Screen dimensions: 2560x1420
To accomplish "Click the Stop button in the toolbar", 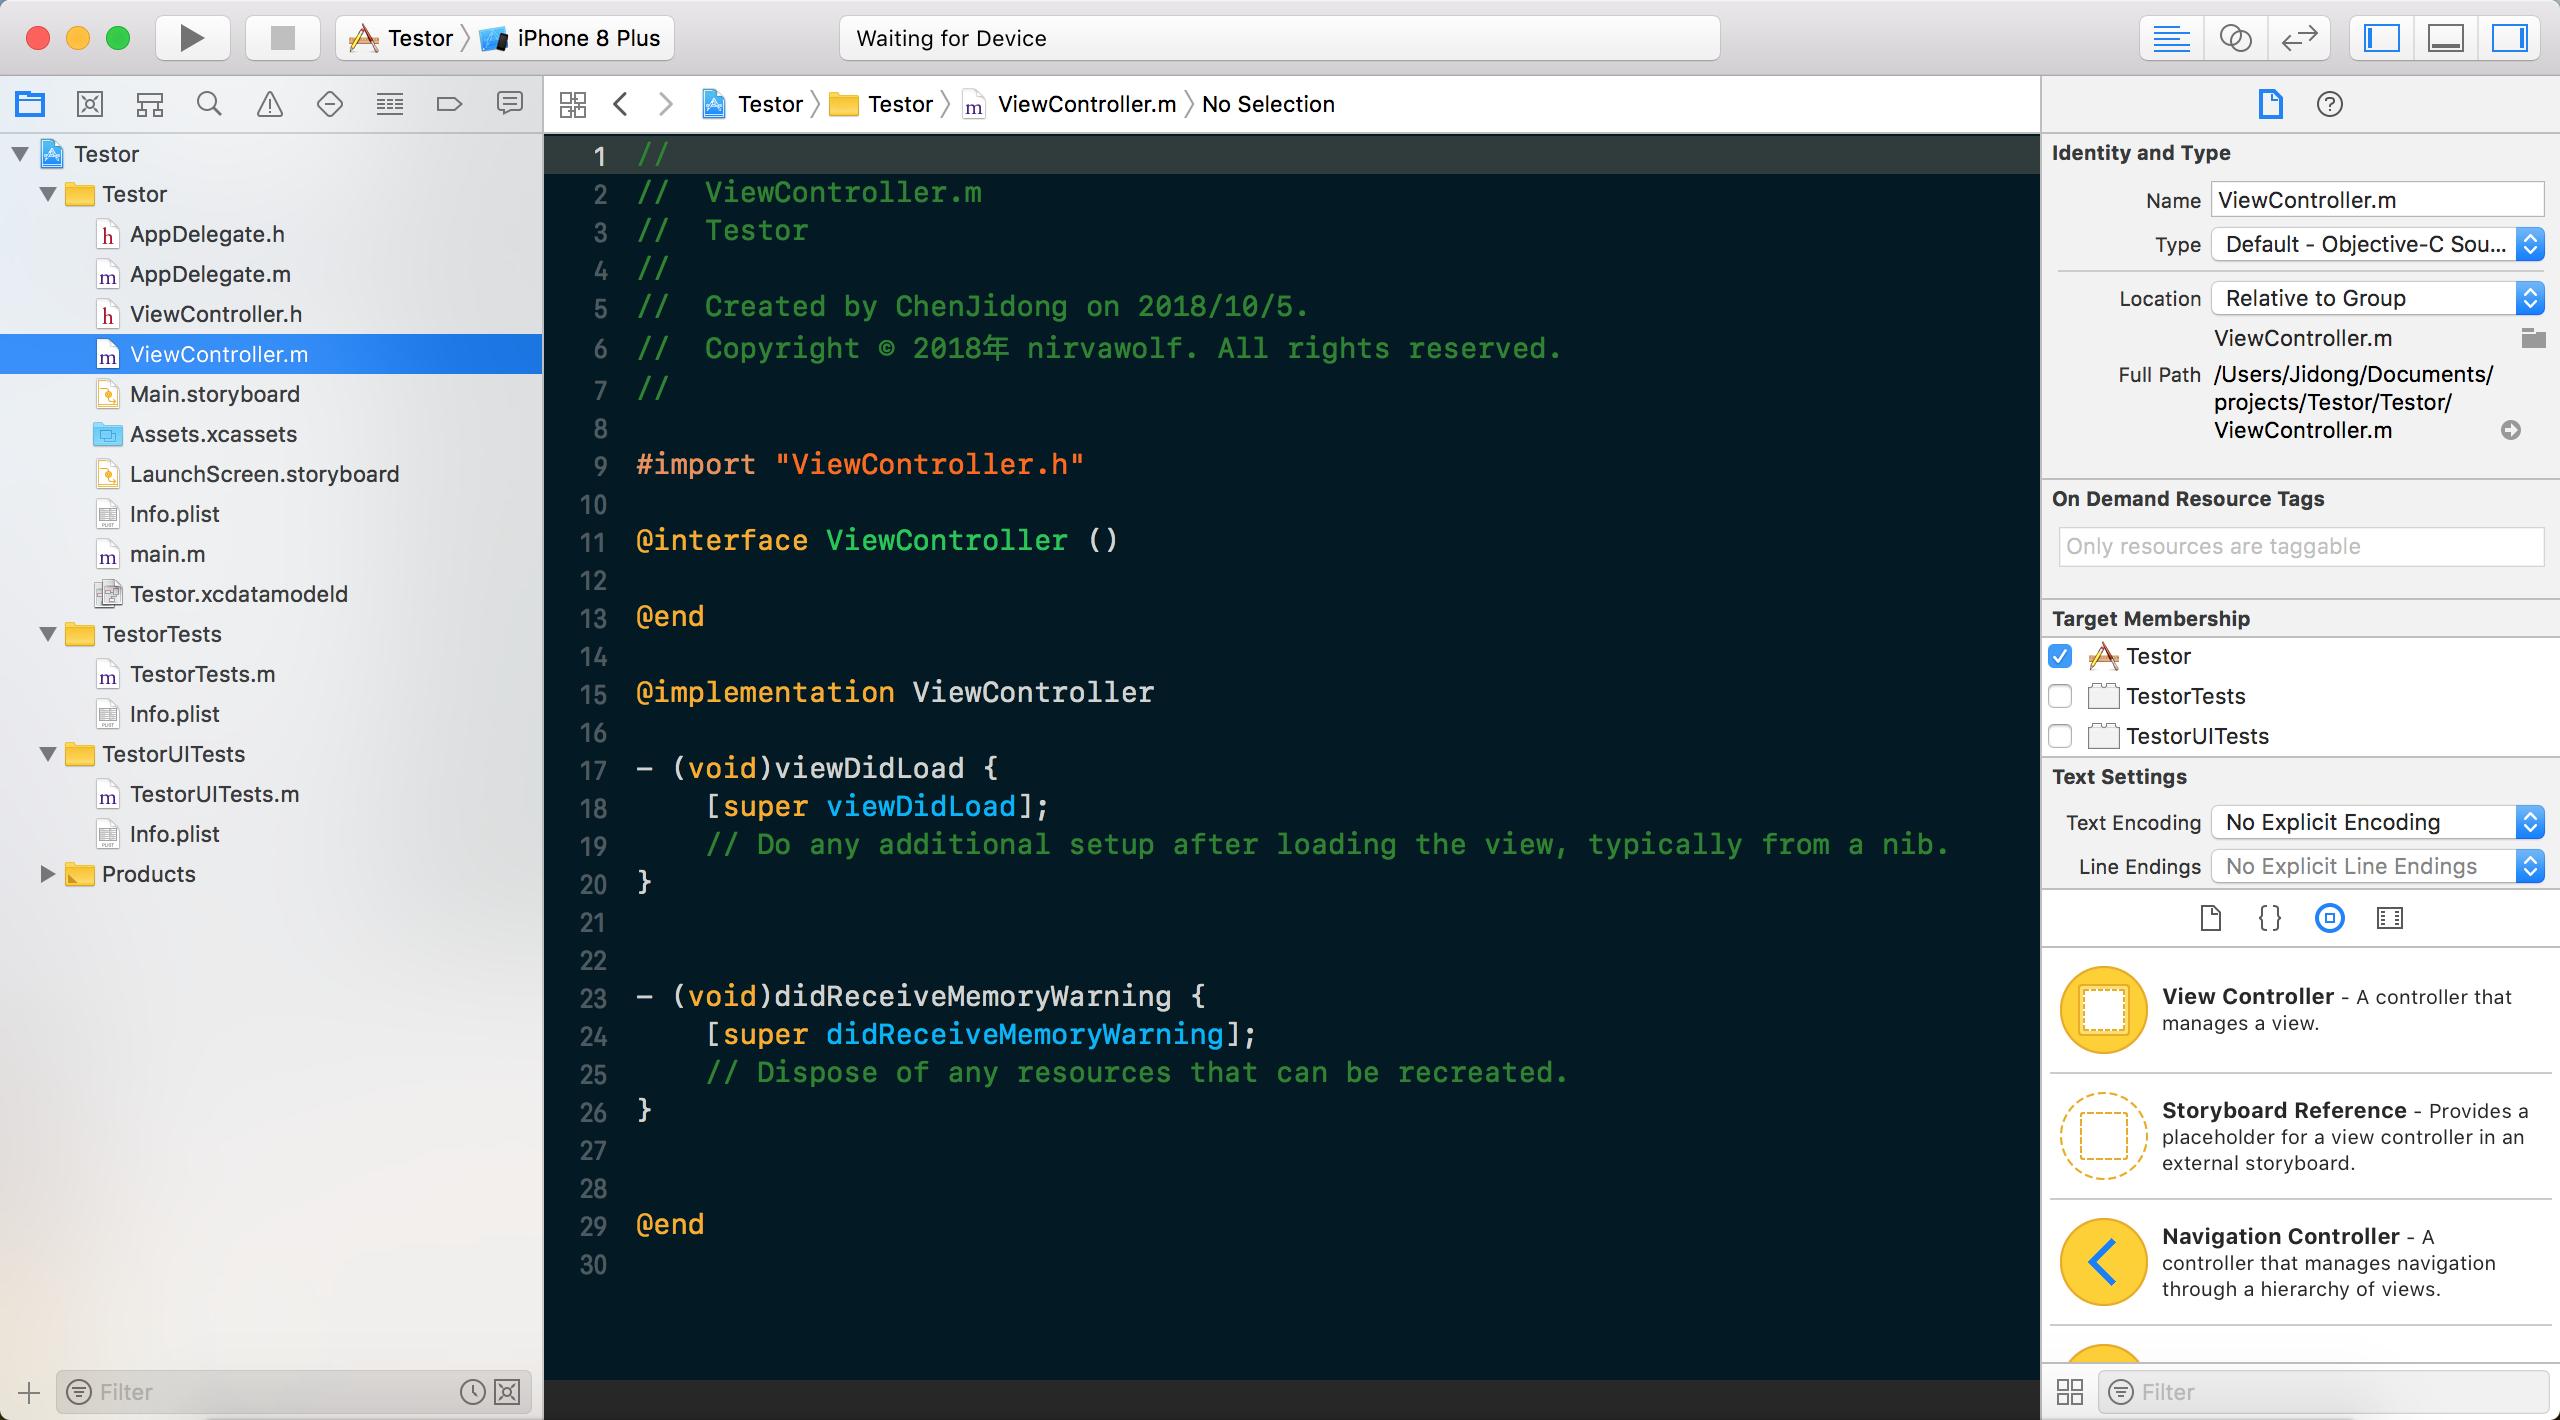I will pyautogui.click(x=283, y=38).
